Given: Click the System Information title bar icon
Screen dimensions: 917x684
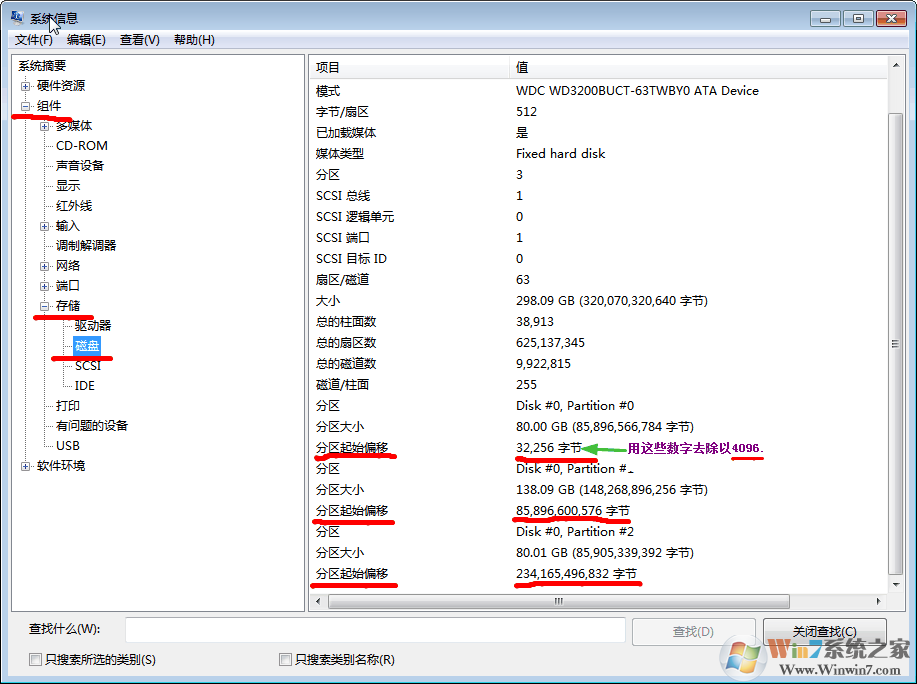Looking at the screenshot, I should [18, 18].
